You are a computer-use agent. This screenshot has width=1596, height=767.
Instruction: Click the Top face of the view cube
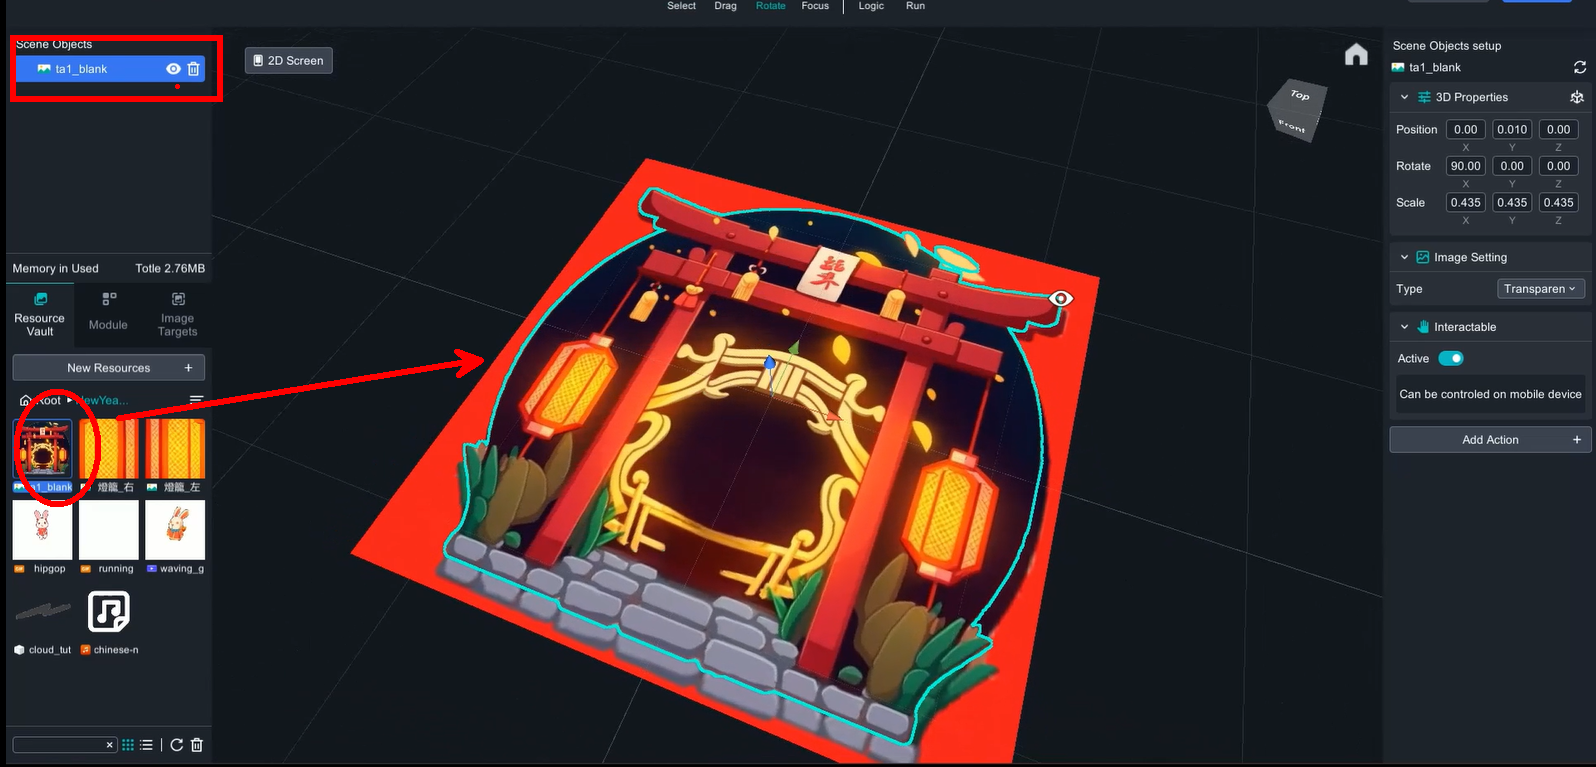(x=1299, y=95)
